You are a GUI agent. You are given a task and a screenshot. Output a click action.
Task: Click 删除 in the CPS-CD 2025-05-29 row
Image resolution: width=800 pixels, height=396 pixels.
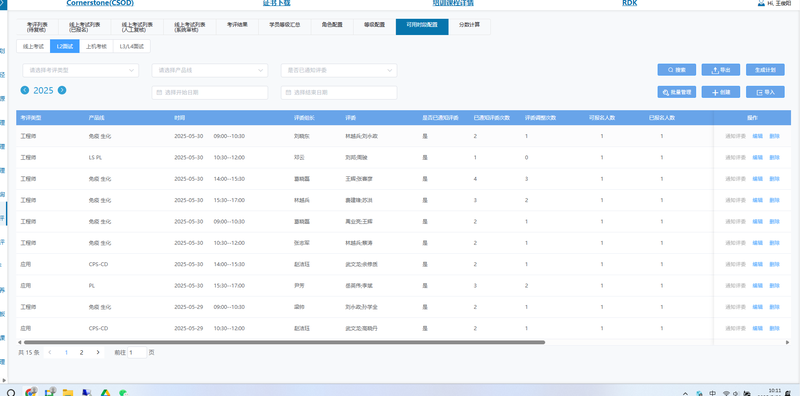(774, 329)
